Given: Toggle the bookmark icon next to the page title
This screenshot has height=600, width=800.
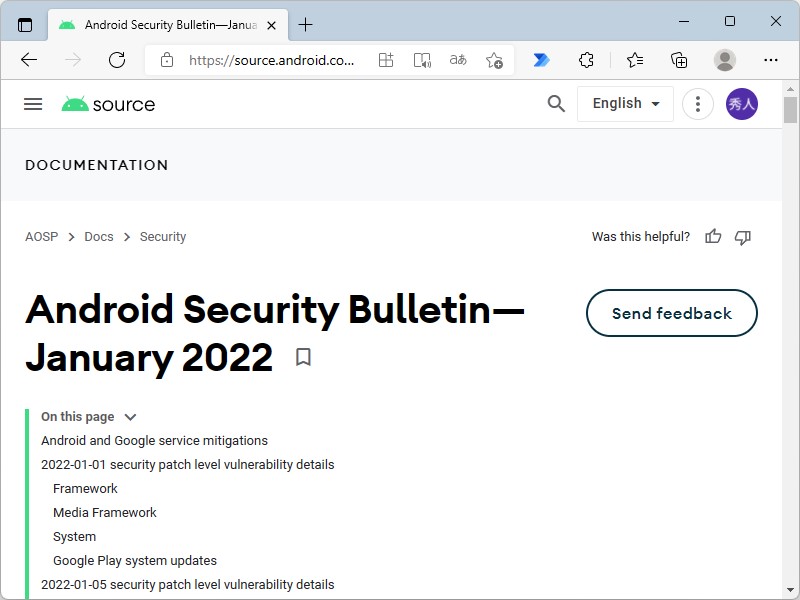Looking at the screenshot, I should point(303,357).
